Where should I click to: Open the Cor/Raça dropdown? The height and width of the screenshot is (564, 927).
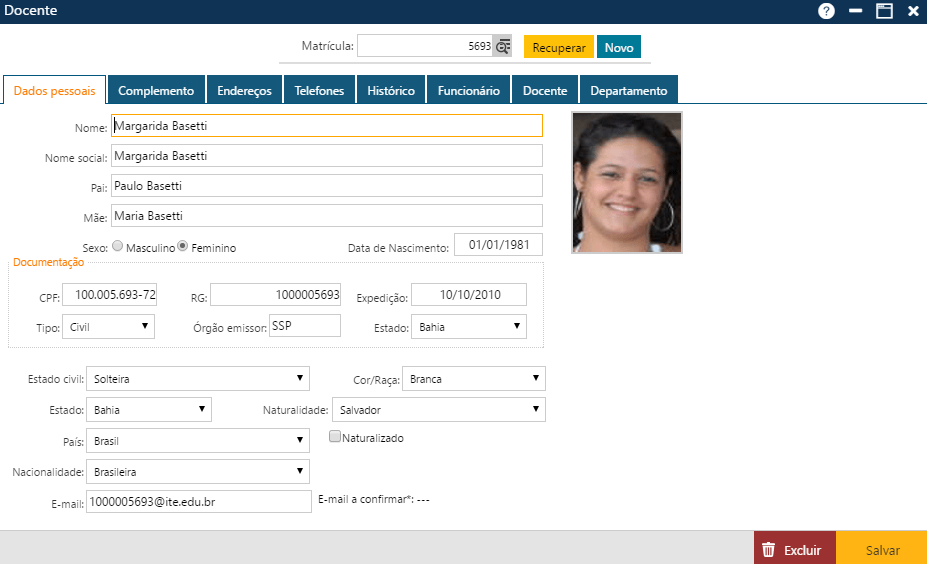[474, 378]
